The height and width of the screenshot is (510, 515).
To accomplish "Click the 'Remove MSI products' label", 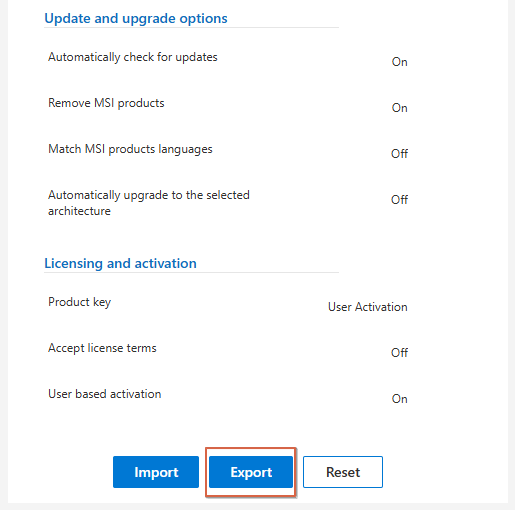I will tap(106, 103).
